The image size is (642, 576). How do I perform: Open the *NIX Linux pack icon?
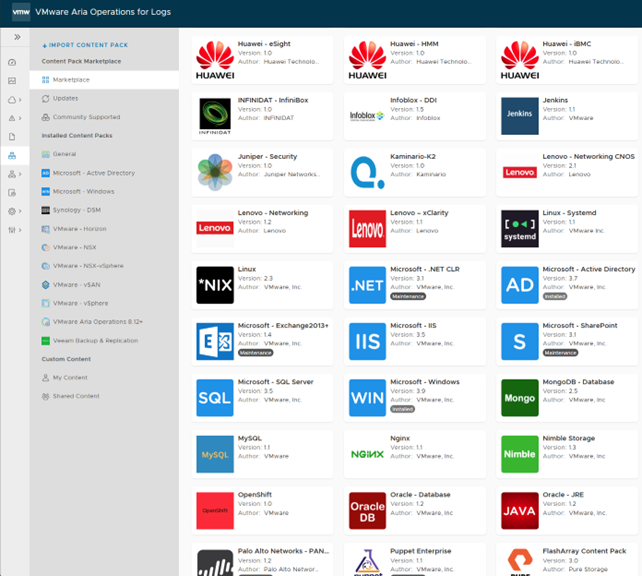click(215, 285)
